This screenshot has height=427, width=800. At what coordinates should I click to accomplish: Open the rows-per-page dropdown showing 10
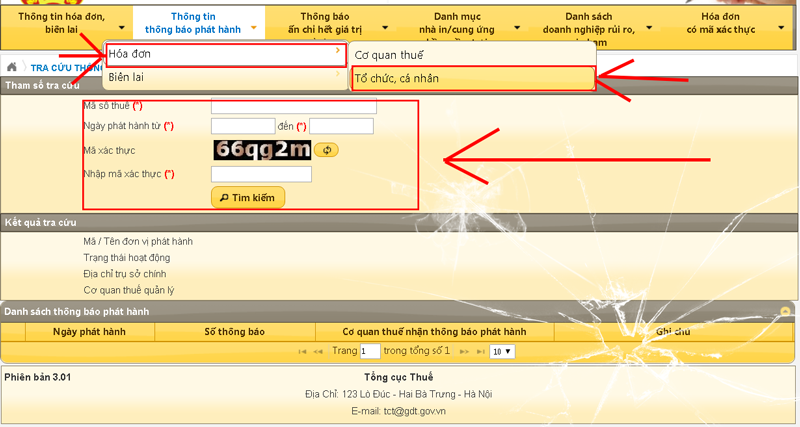pos(503,352)
